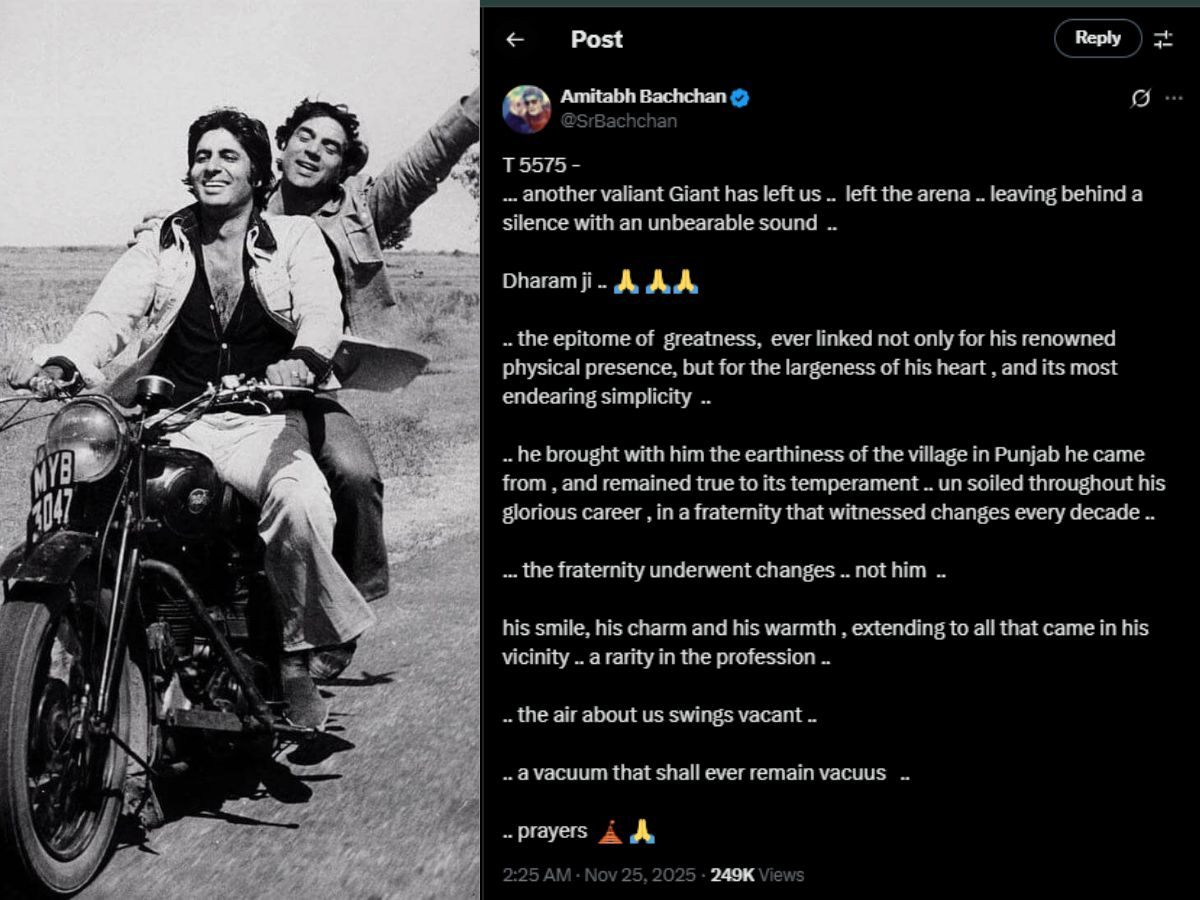The image size is (1200, 900).
Task: Click the folded hands emoji after the temple
Action: (642, 831)
